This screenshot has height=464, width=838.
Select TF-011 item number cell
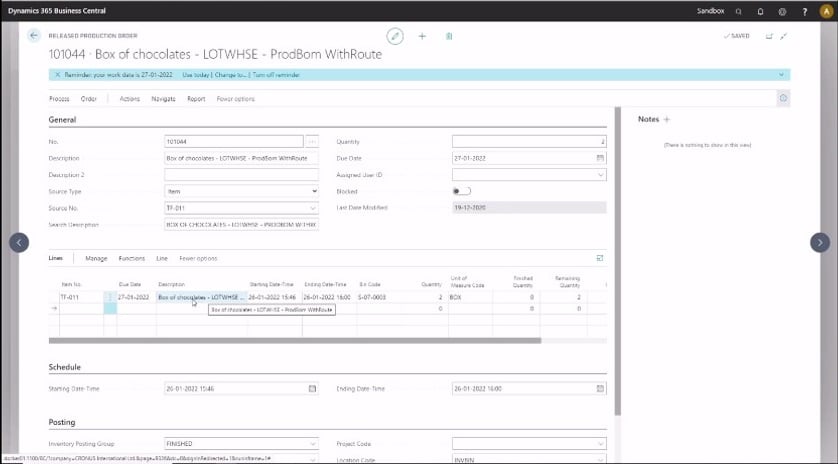(x=81, y=297)
